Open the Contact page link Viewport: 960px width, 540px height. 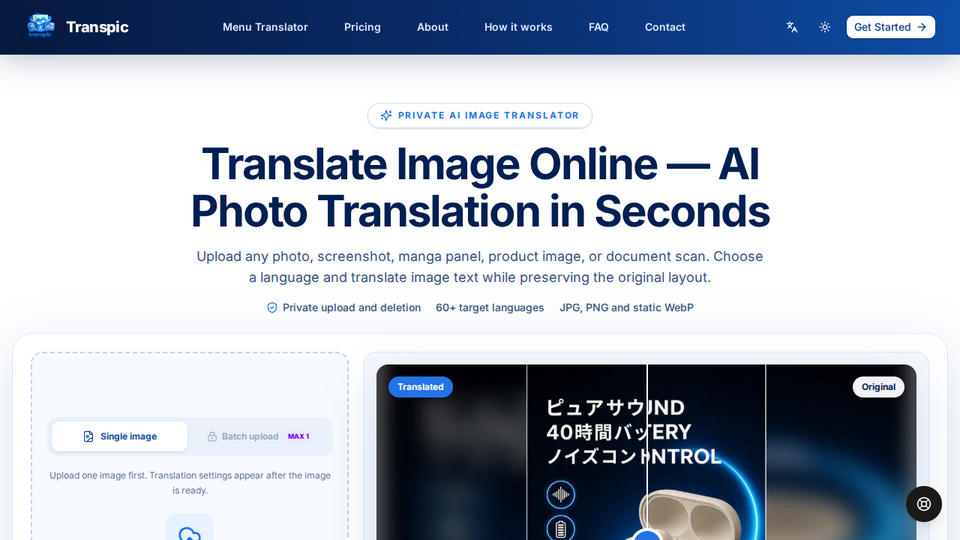pyautogui.click(x=665, y=27)
